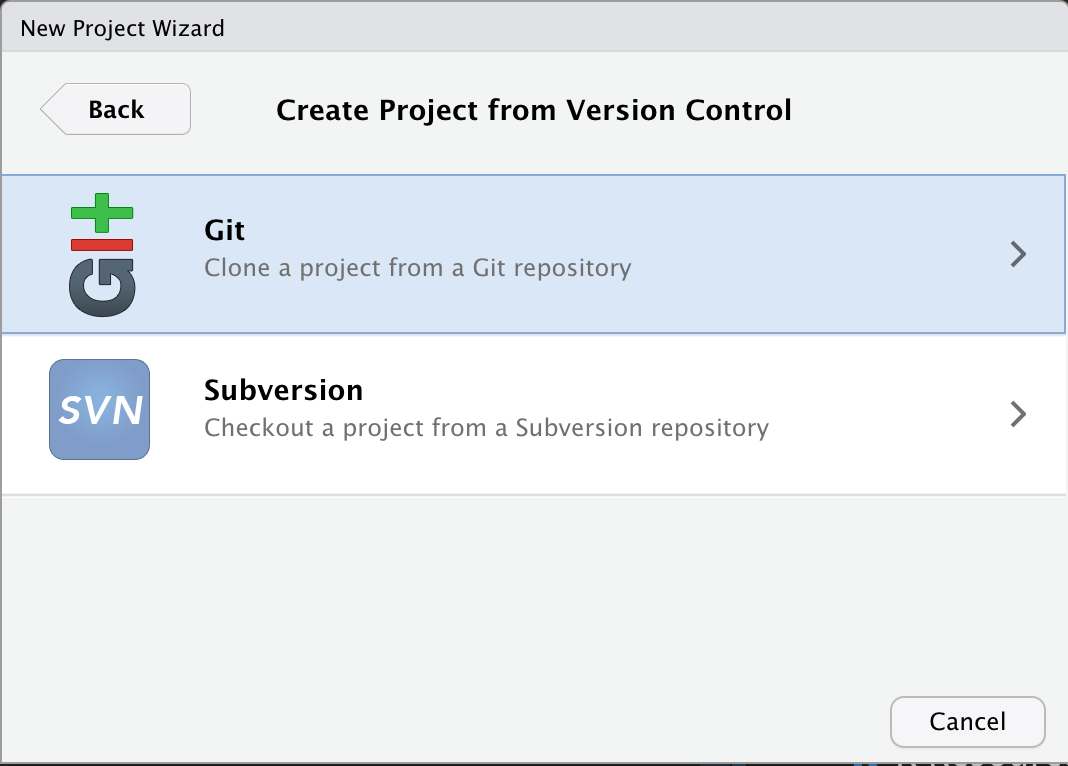
Task: Select the Subversion heading text
Action: click(x=283, y=390)
